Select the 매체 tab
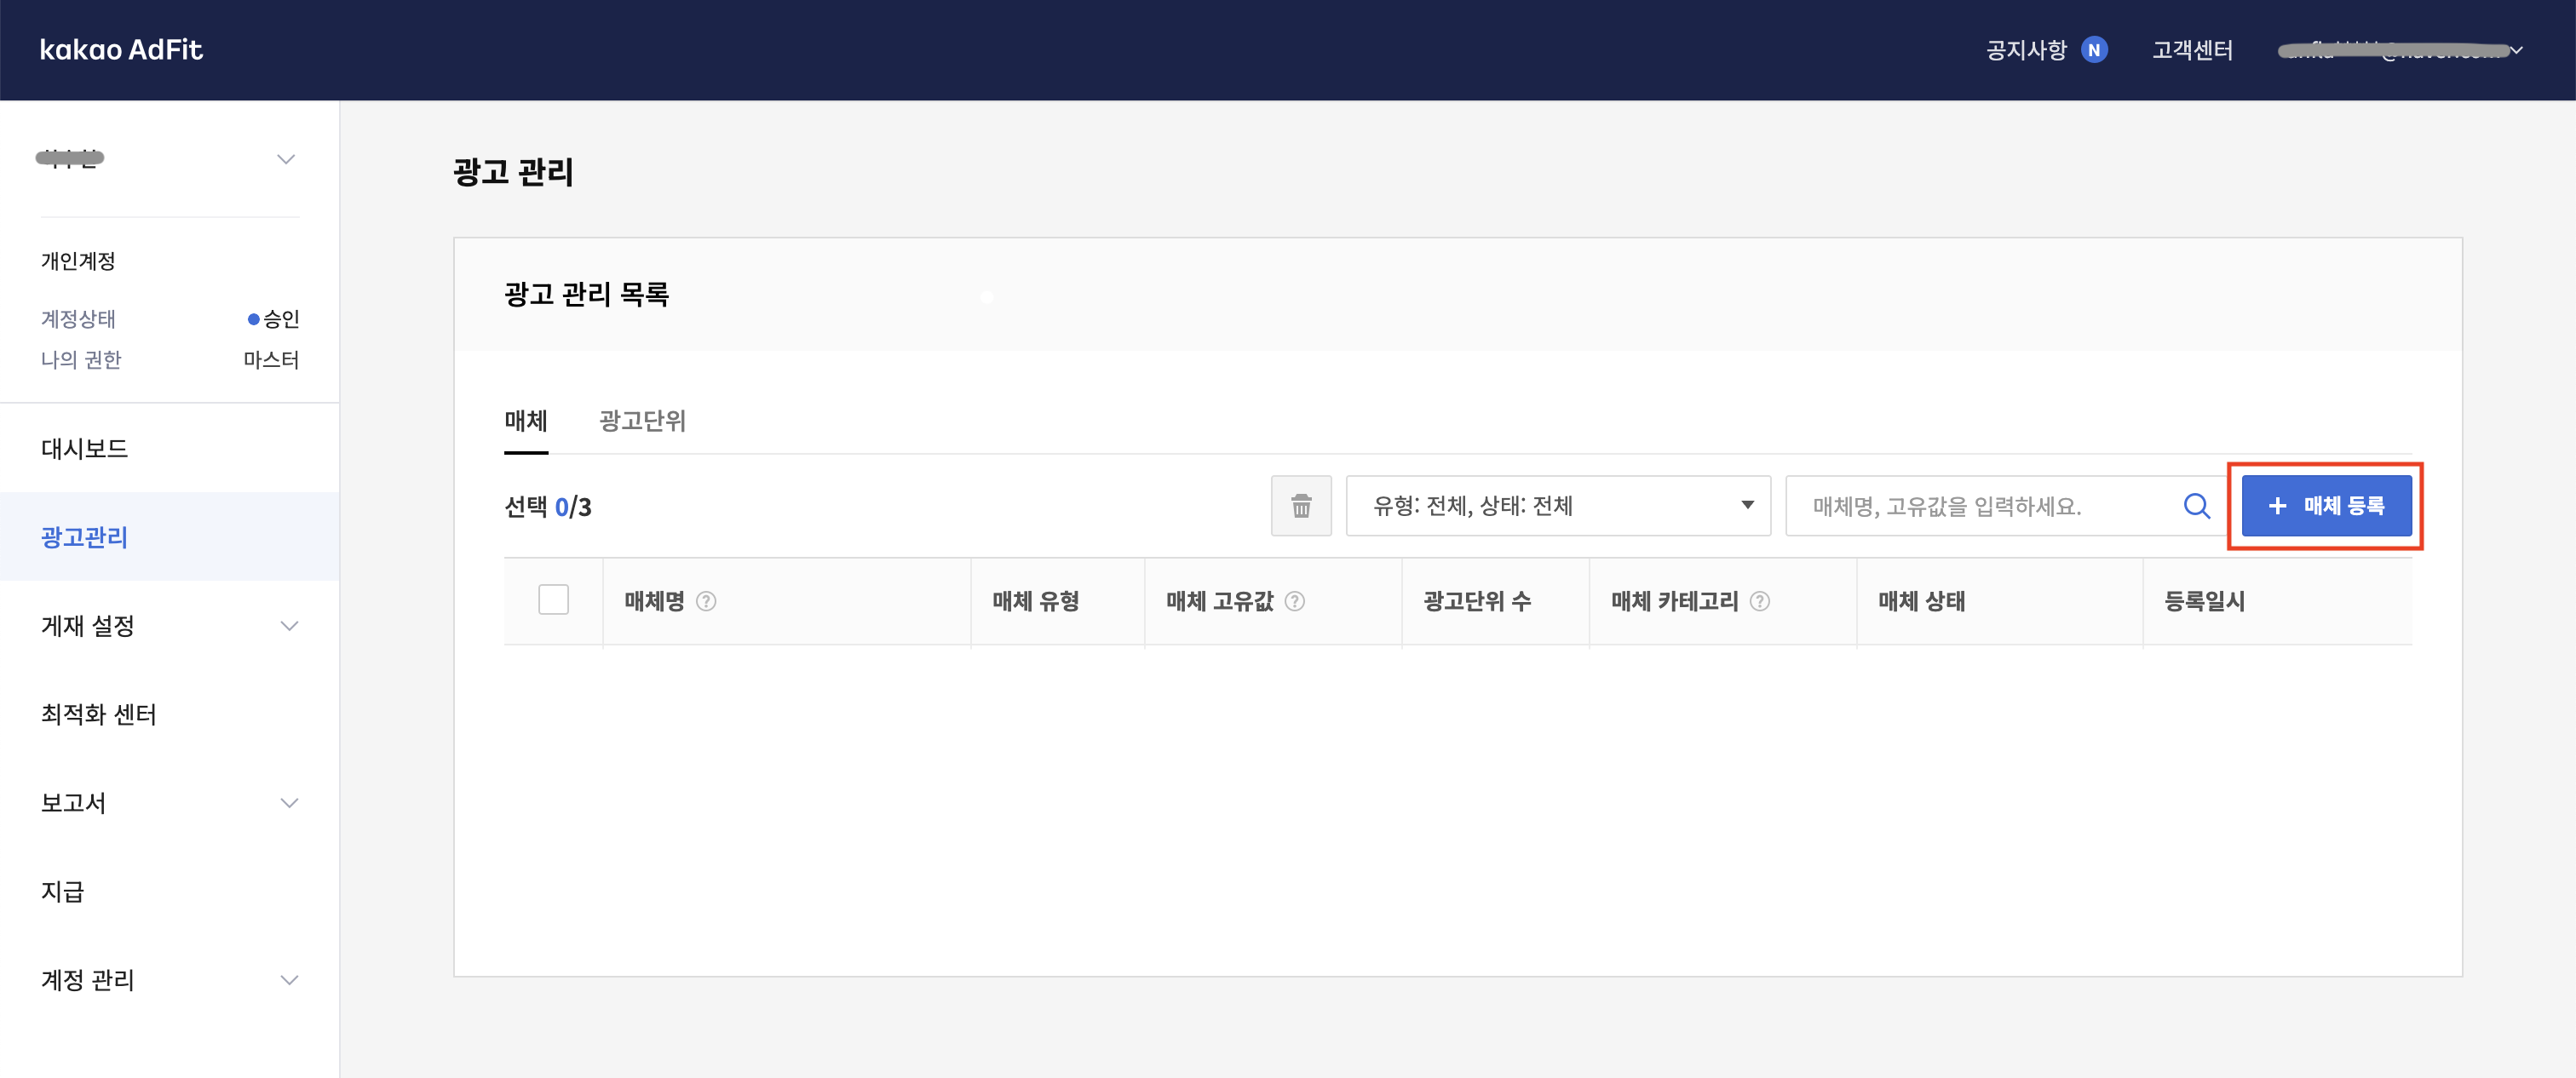This screenshot has height=1078, width=2576. click(526, 421)
